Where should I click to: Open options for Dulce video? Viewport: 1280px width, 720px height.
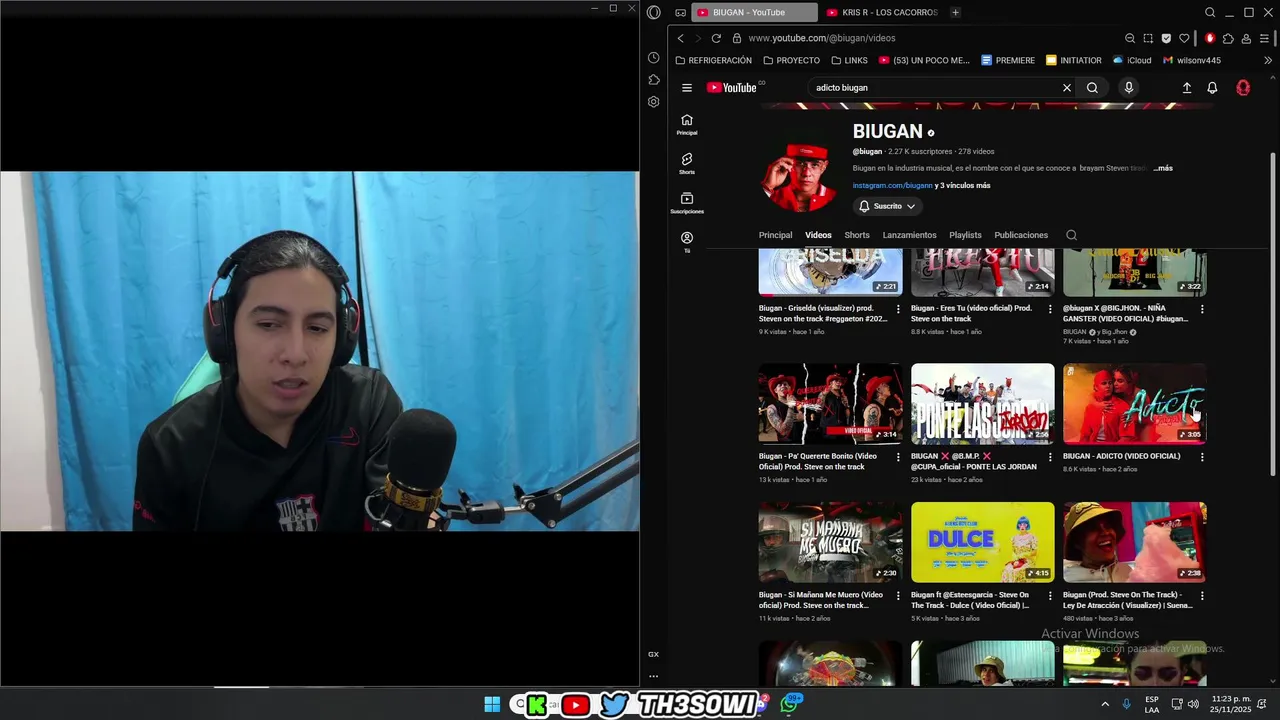coord(1050,595)
